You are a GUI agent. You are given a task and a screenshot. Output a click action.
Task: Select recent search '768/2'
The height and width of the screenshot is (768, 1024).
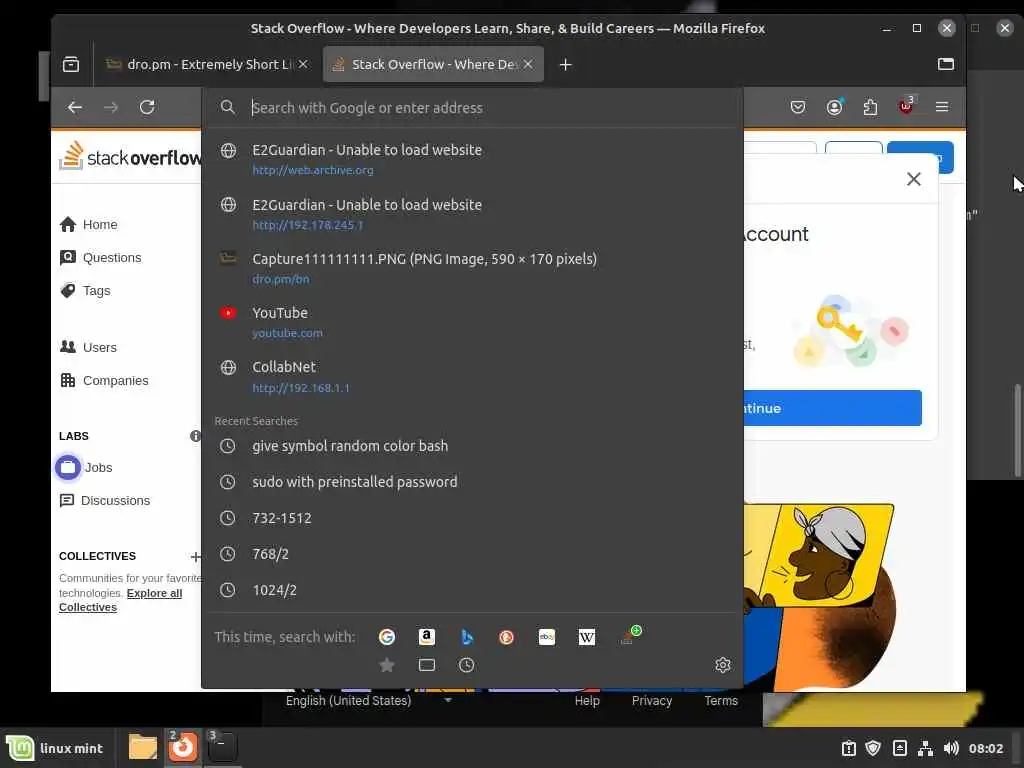point(472,554)
